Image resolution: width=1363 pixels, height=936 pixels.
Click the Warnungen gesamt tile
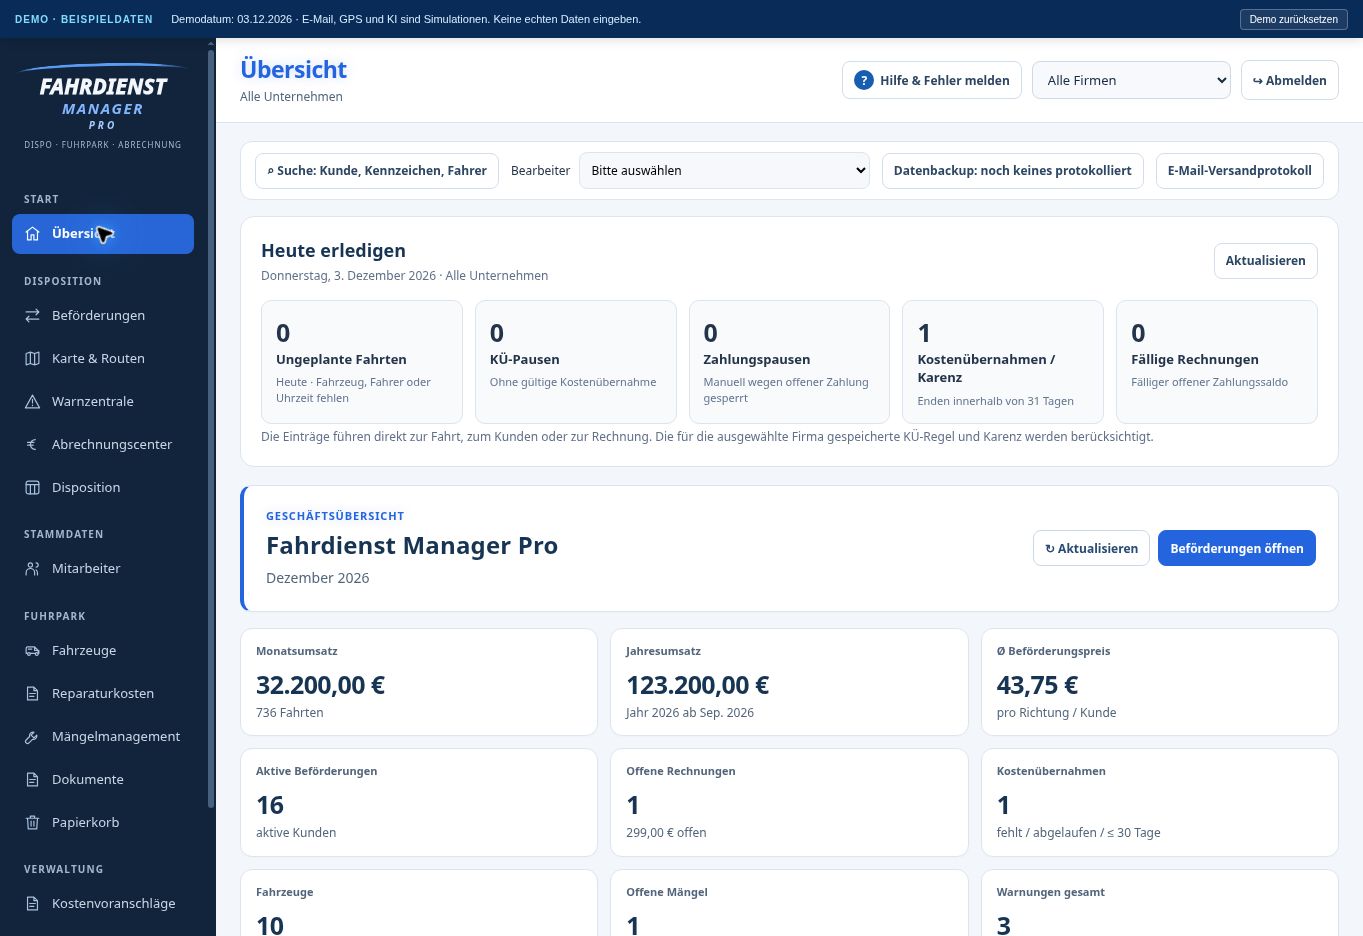(x=1160, y=904)
